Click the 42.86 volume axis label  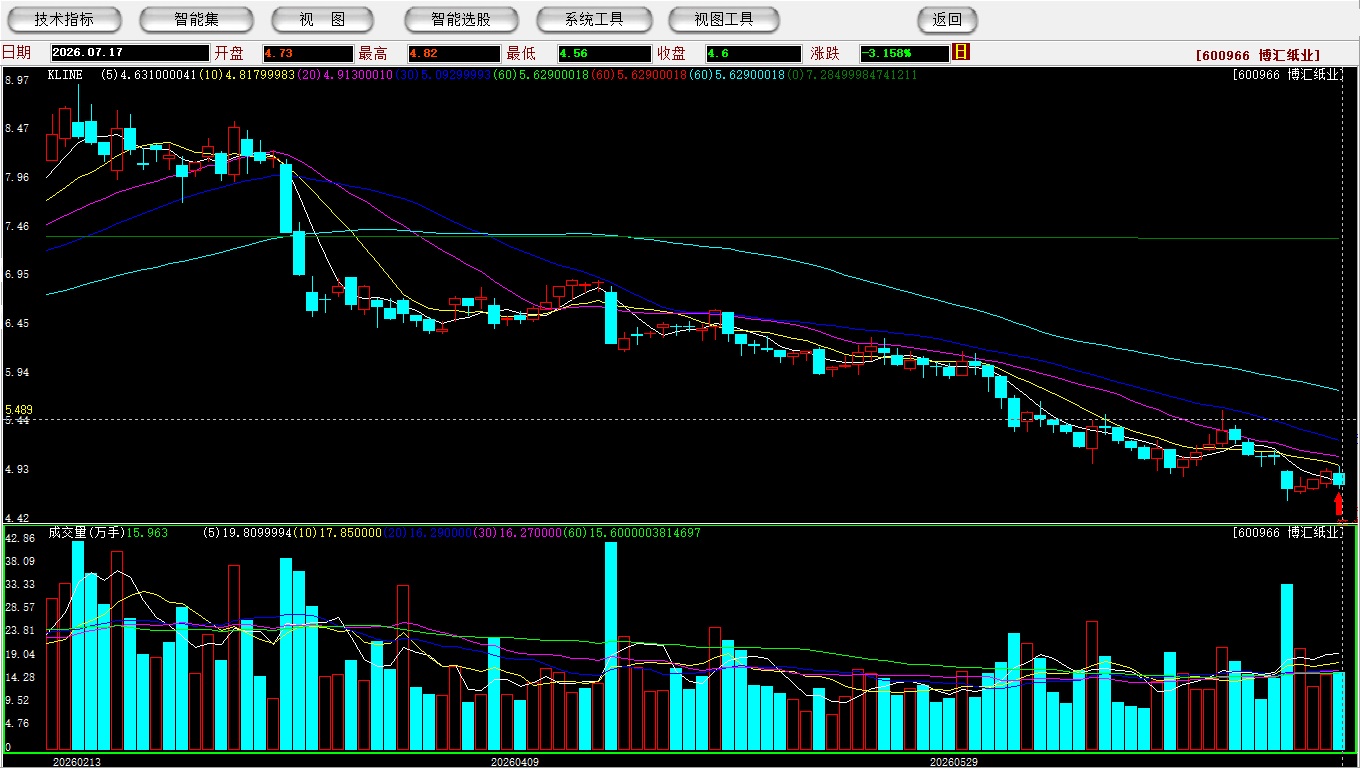(20, 538)
